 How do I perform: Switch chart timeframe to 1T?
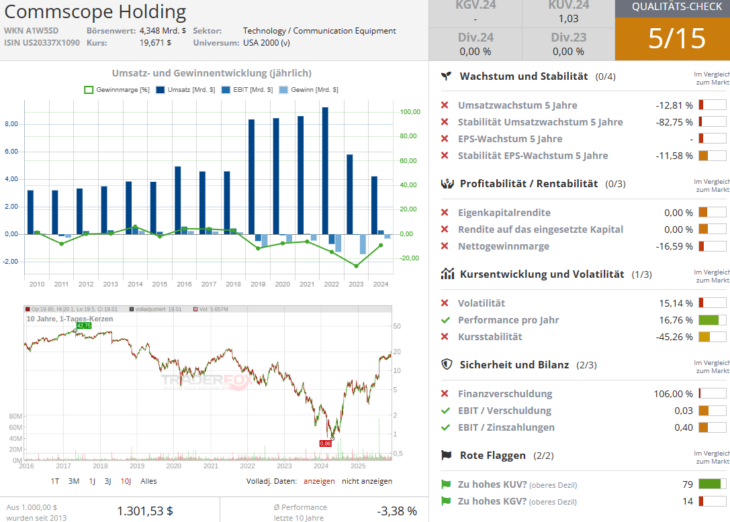click(57, 481)
